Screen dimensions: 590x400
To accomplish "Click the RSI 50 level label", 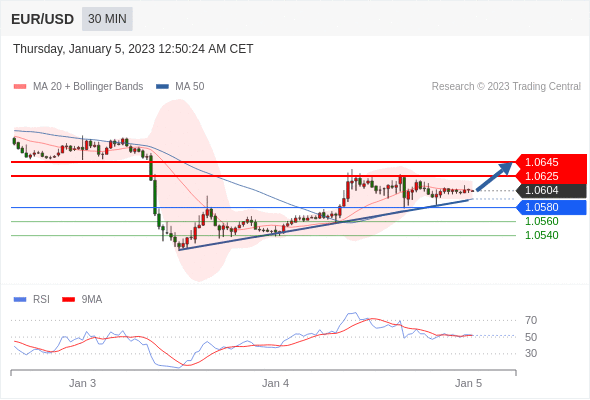I will [x=531, y=337].
